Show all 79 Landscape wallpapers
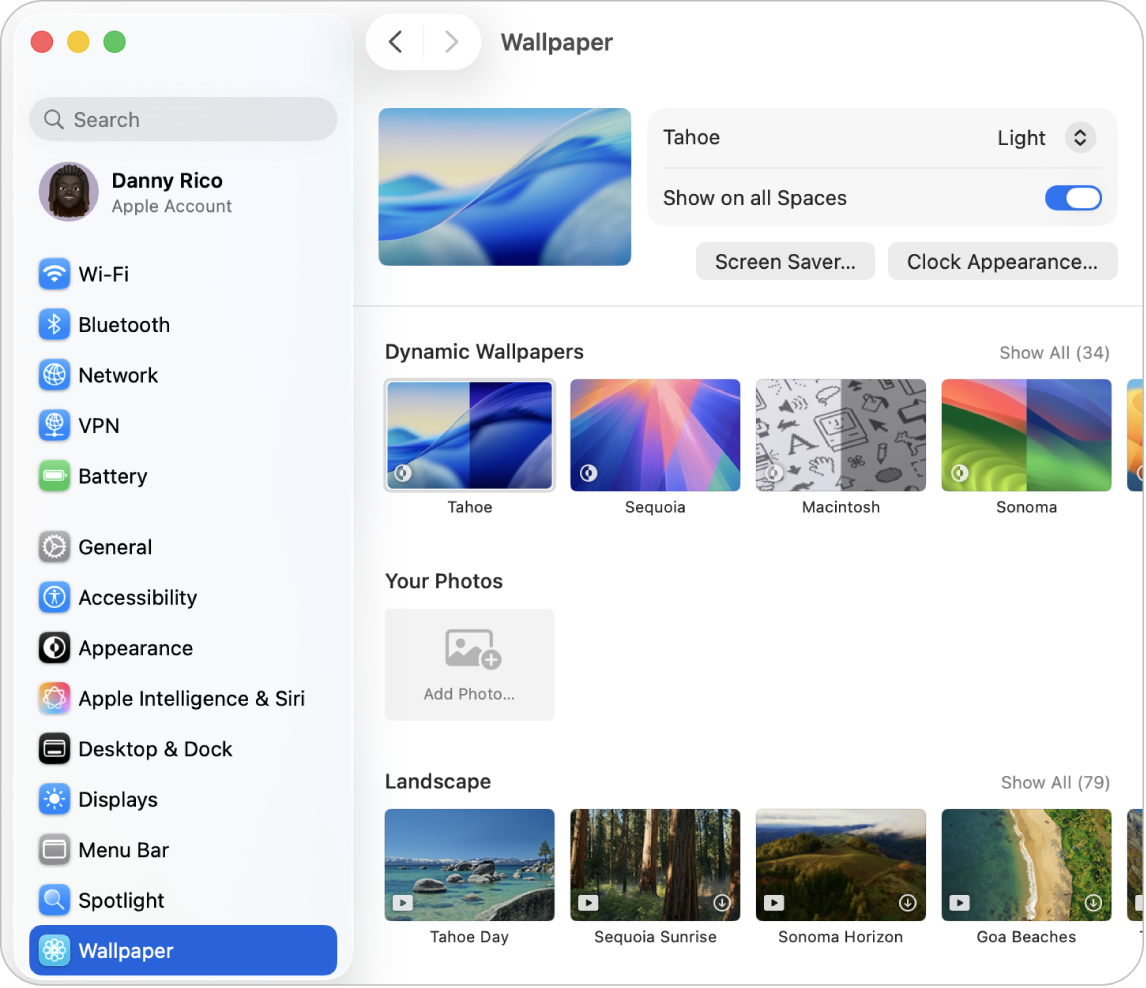This screenshot has height=988, width=1146. 1054,782
